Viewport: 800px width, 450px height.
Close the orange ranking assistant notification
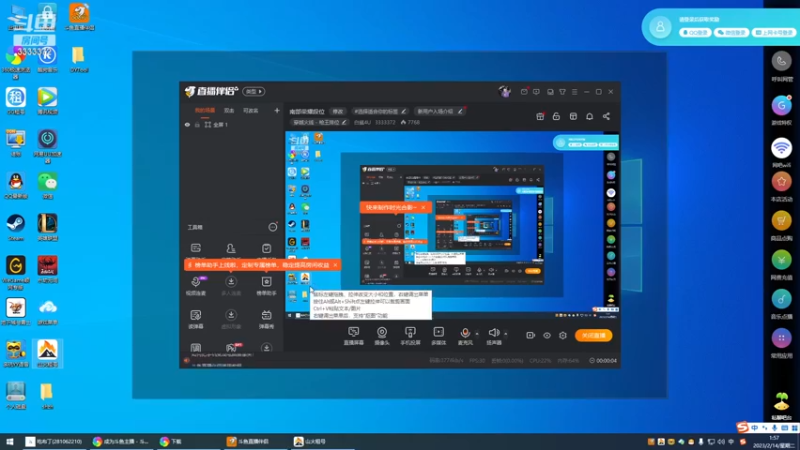[335, 265]
